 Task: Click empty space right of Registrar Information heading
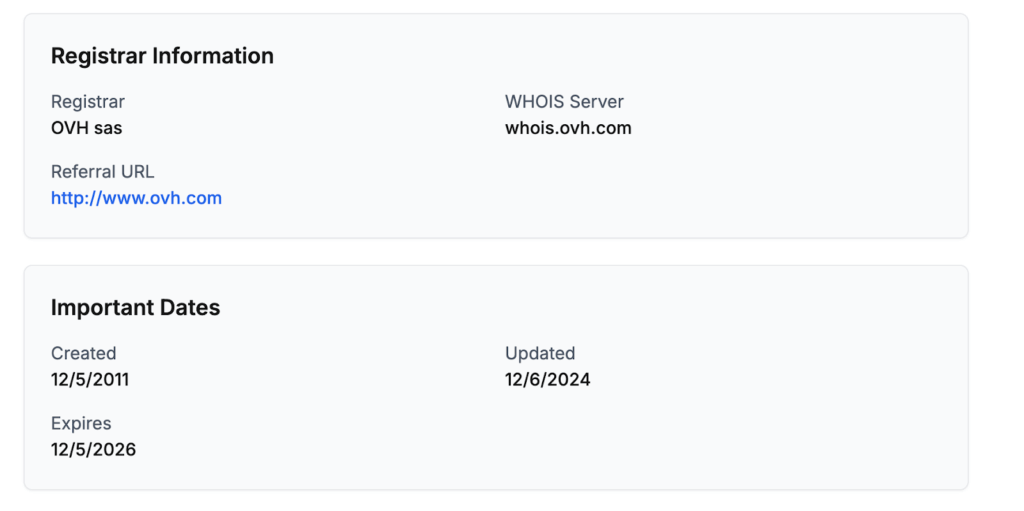click(x=600, y=56)
